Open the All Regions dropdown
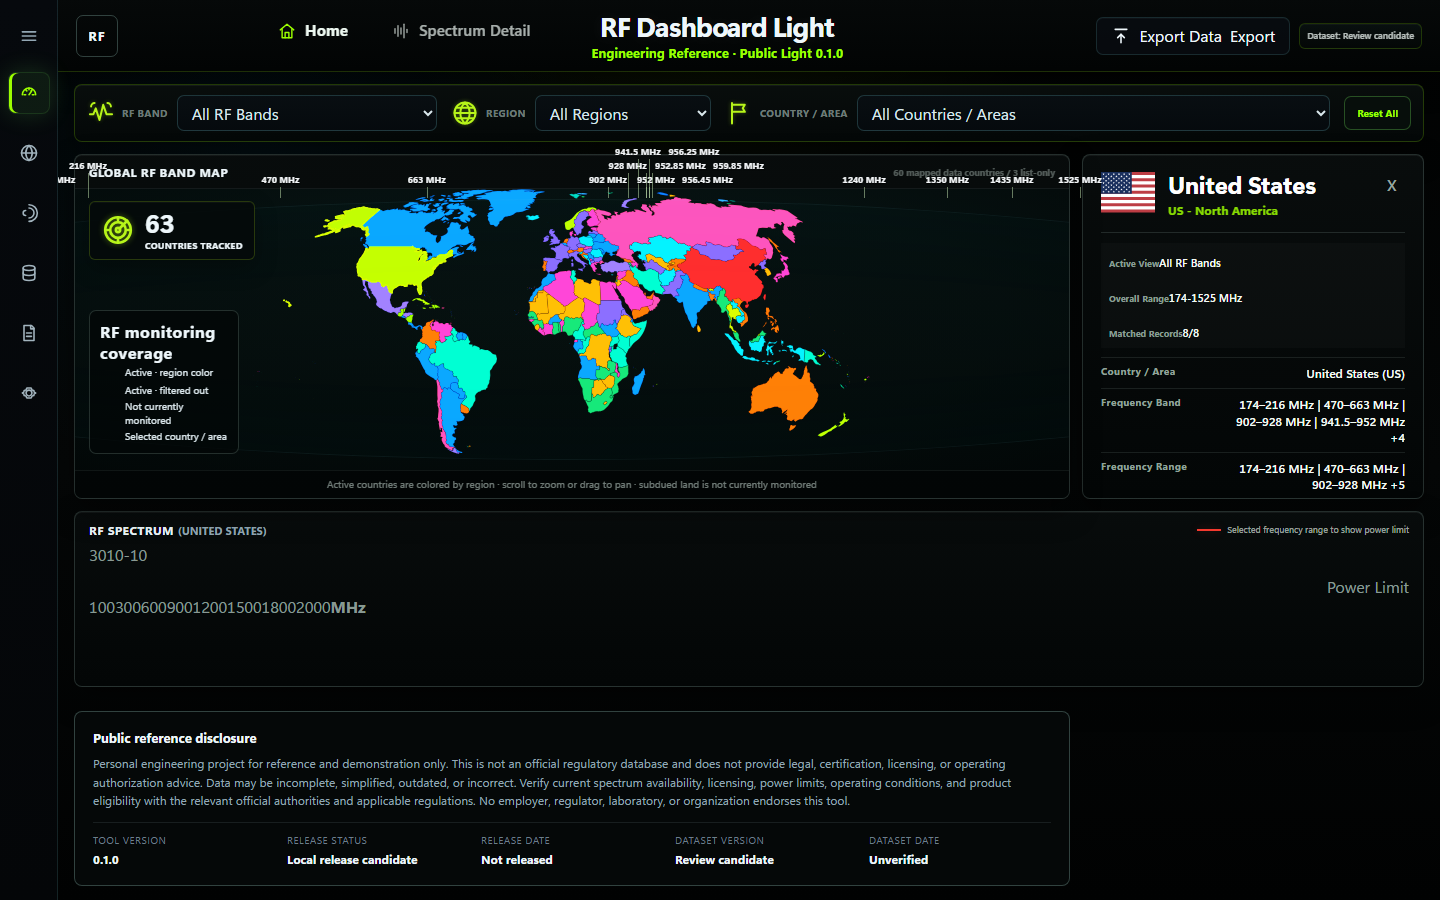This screenshot has height=900, width=1440. [623, 114]
